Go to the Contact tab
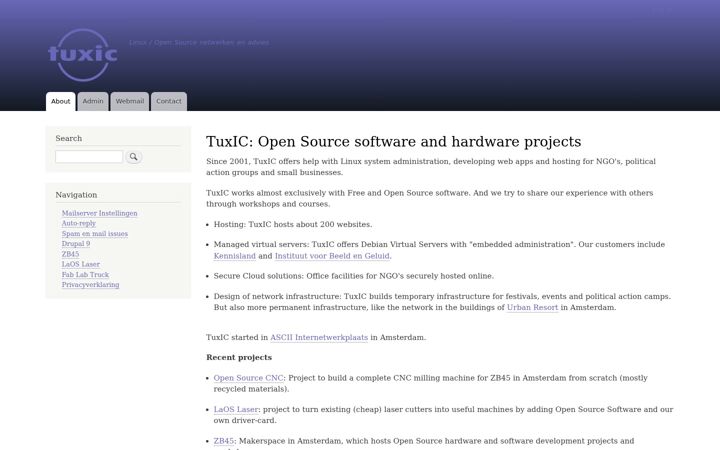Viewport: 720px width, 450px height. [x=169, y=101]
